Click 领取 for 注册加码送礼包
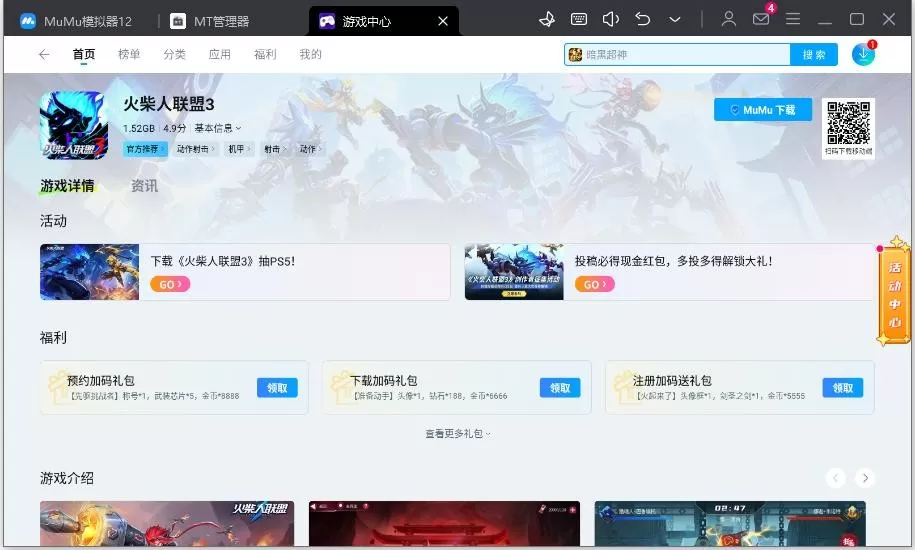The width and height of the screenshot is (915, 550). tap(843, 388)
